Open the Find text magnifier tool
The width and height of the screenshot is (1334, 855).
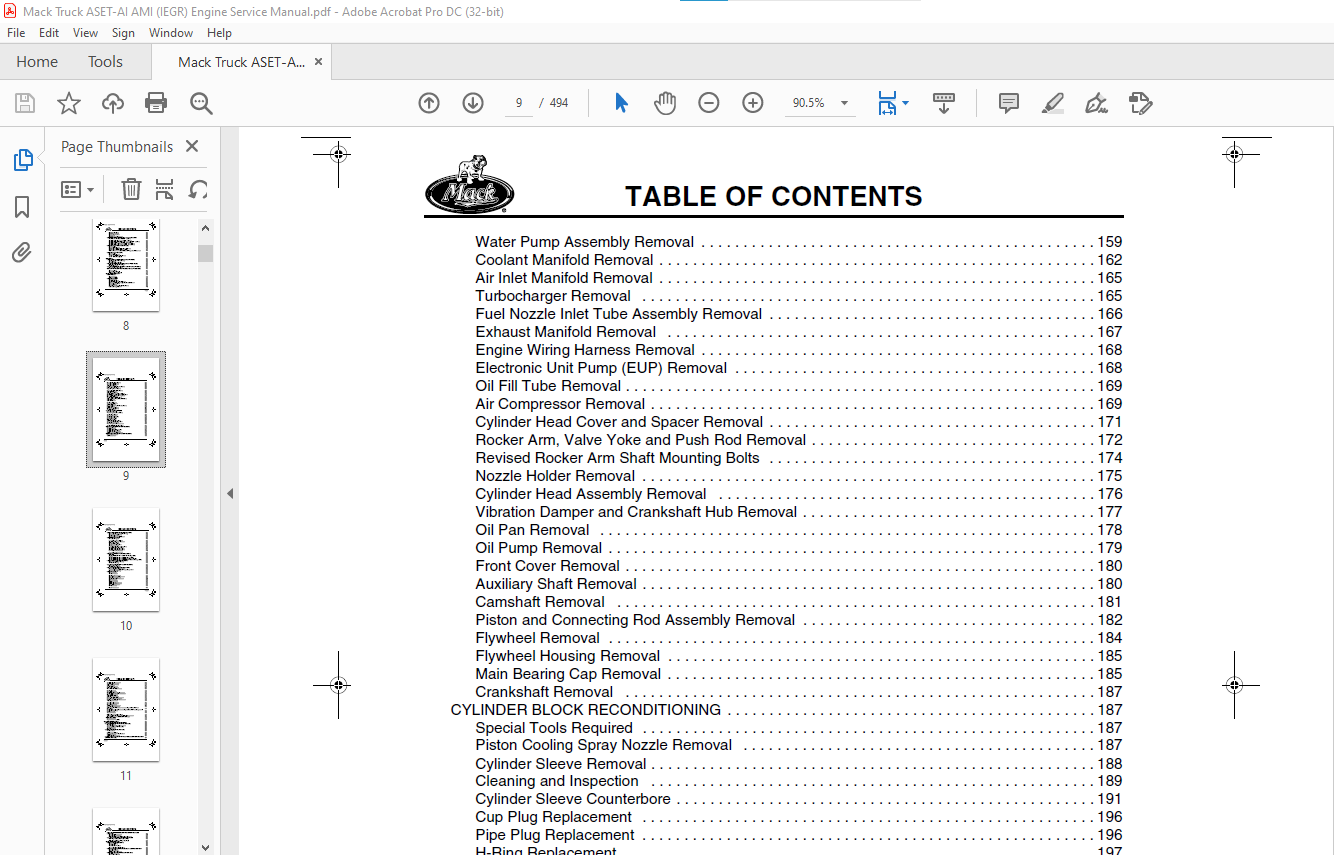201,103
